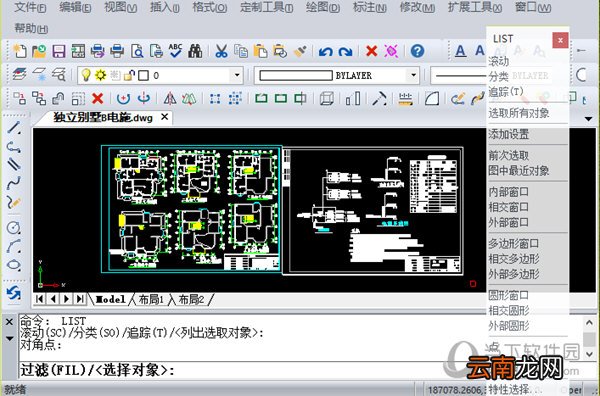Expand the command line options arrow
This screenshot has height=396, width=600.
point(10,339)
